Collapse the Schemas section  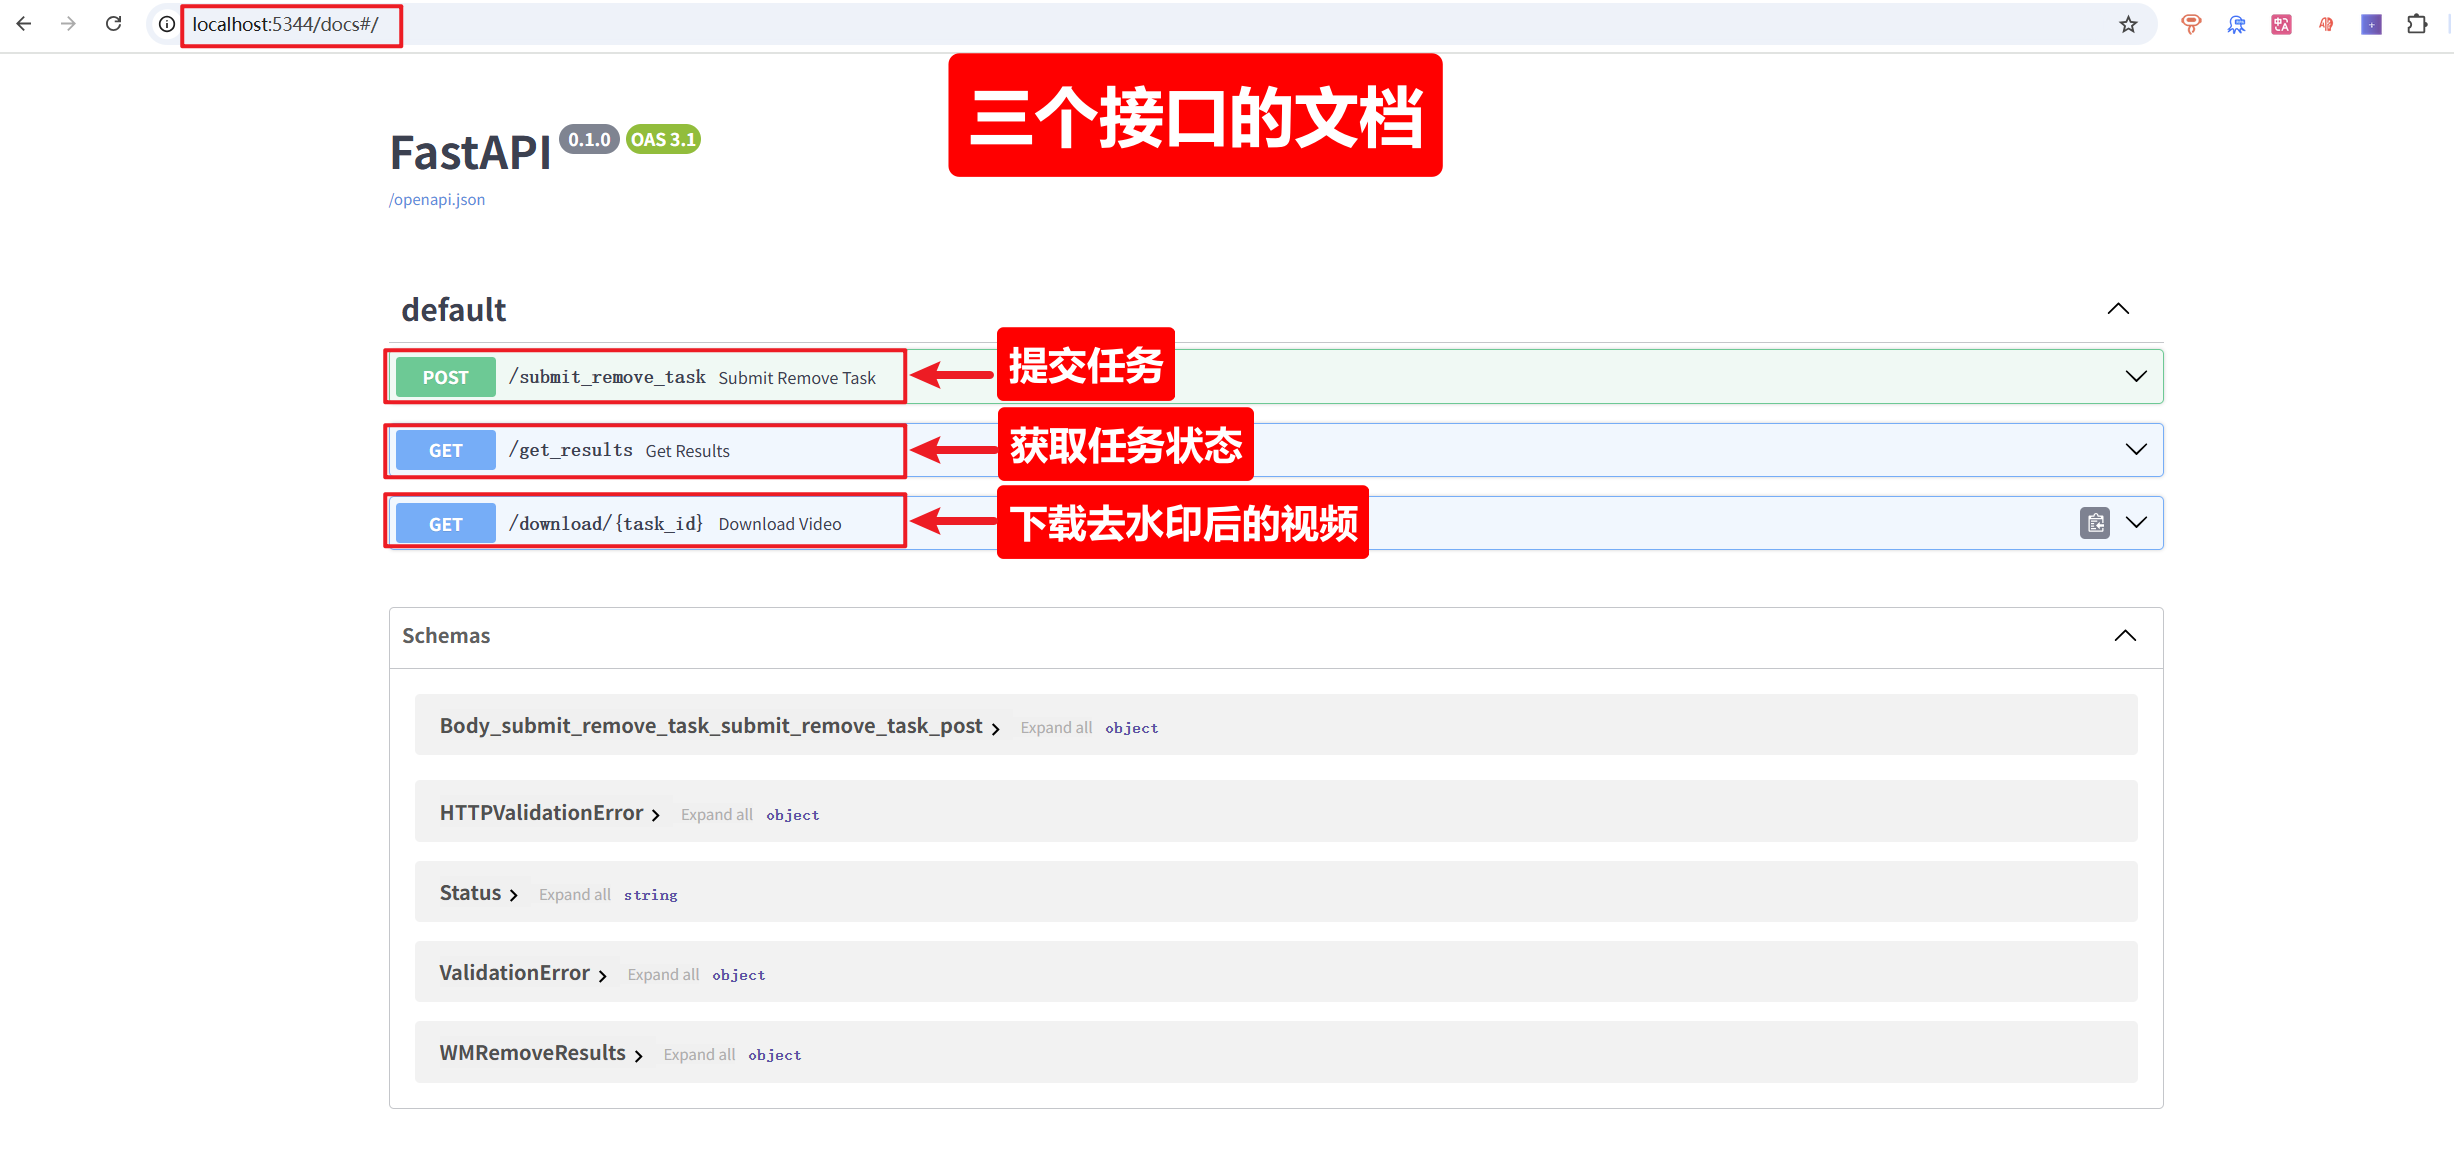tap(2125, 636)
